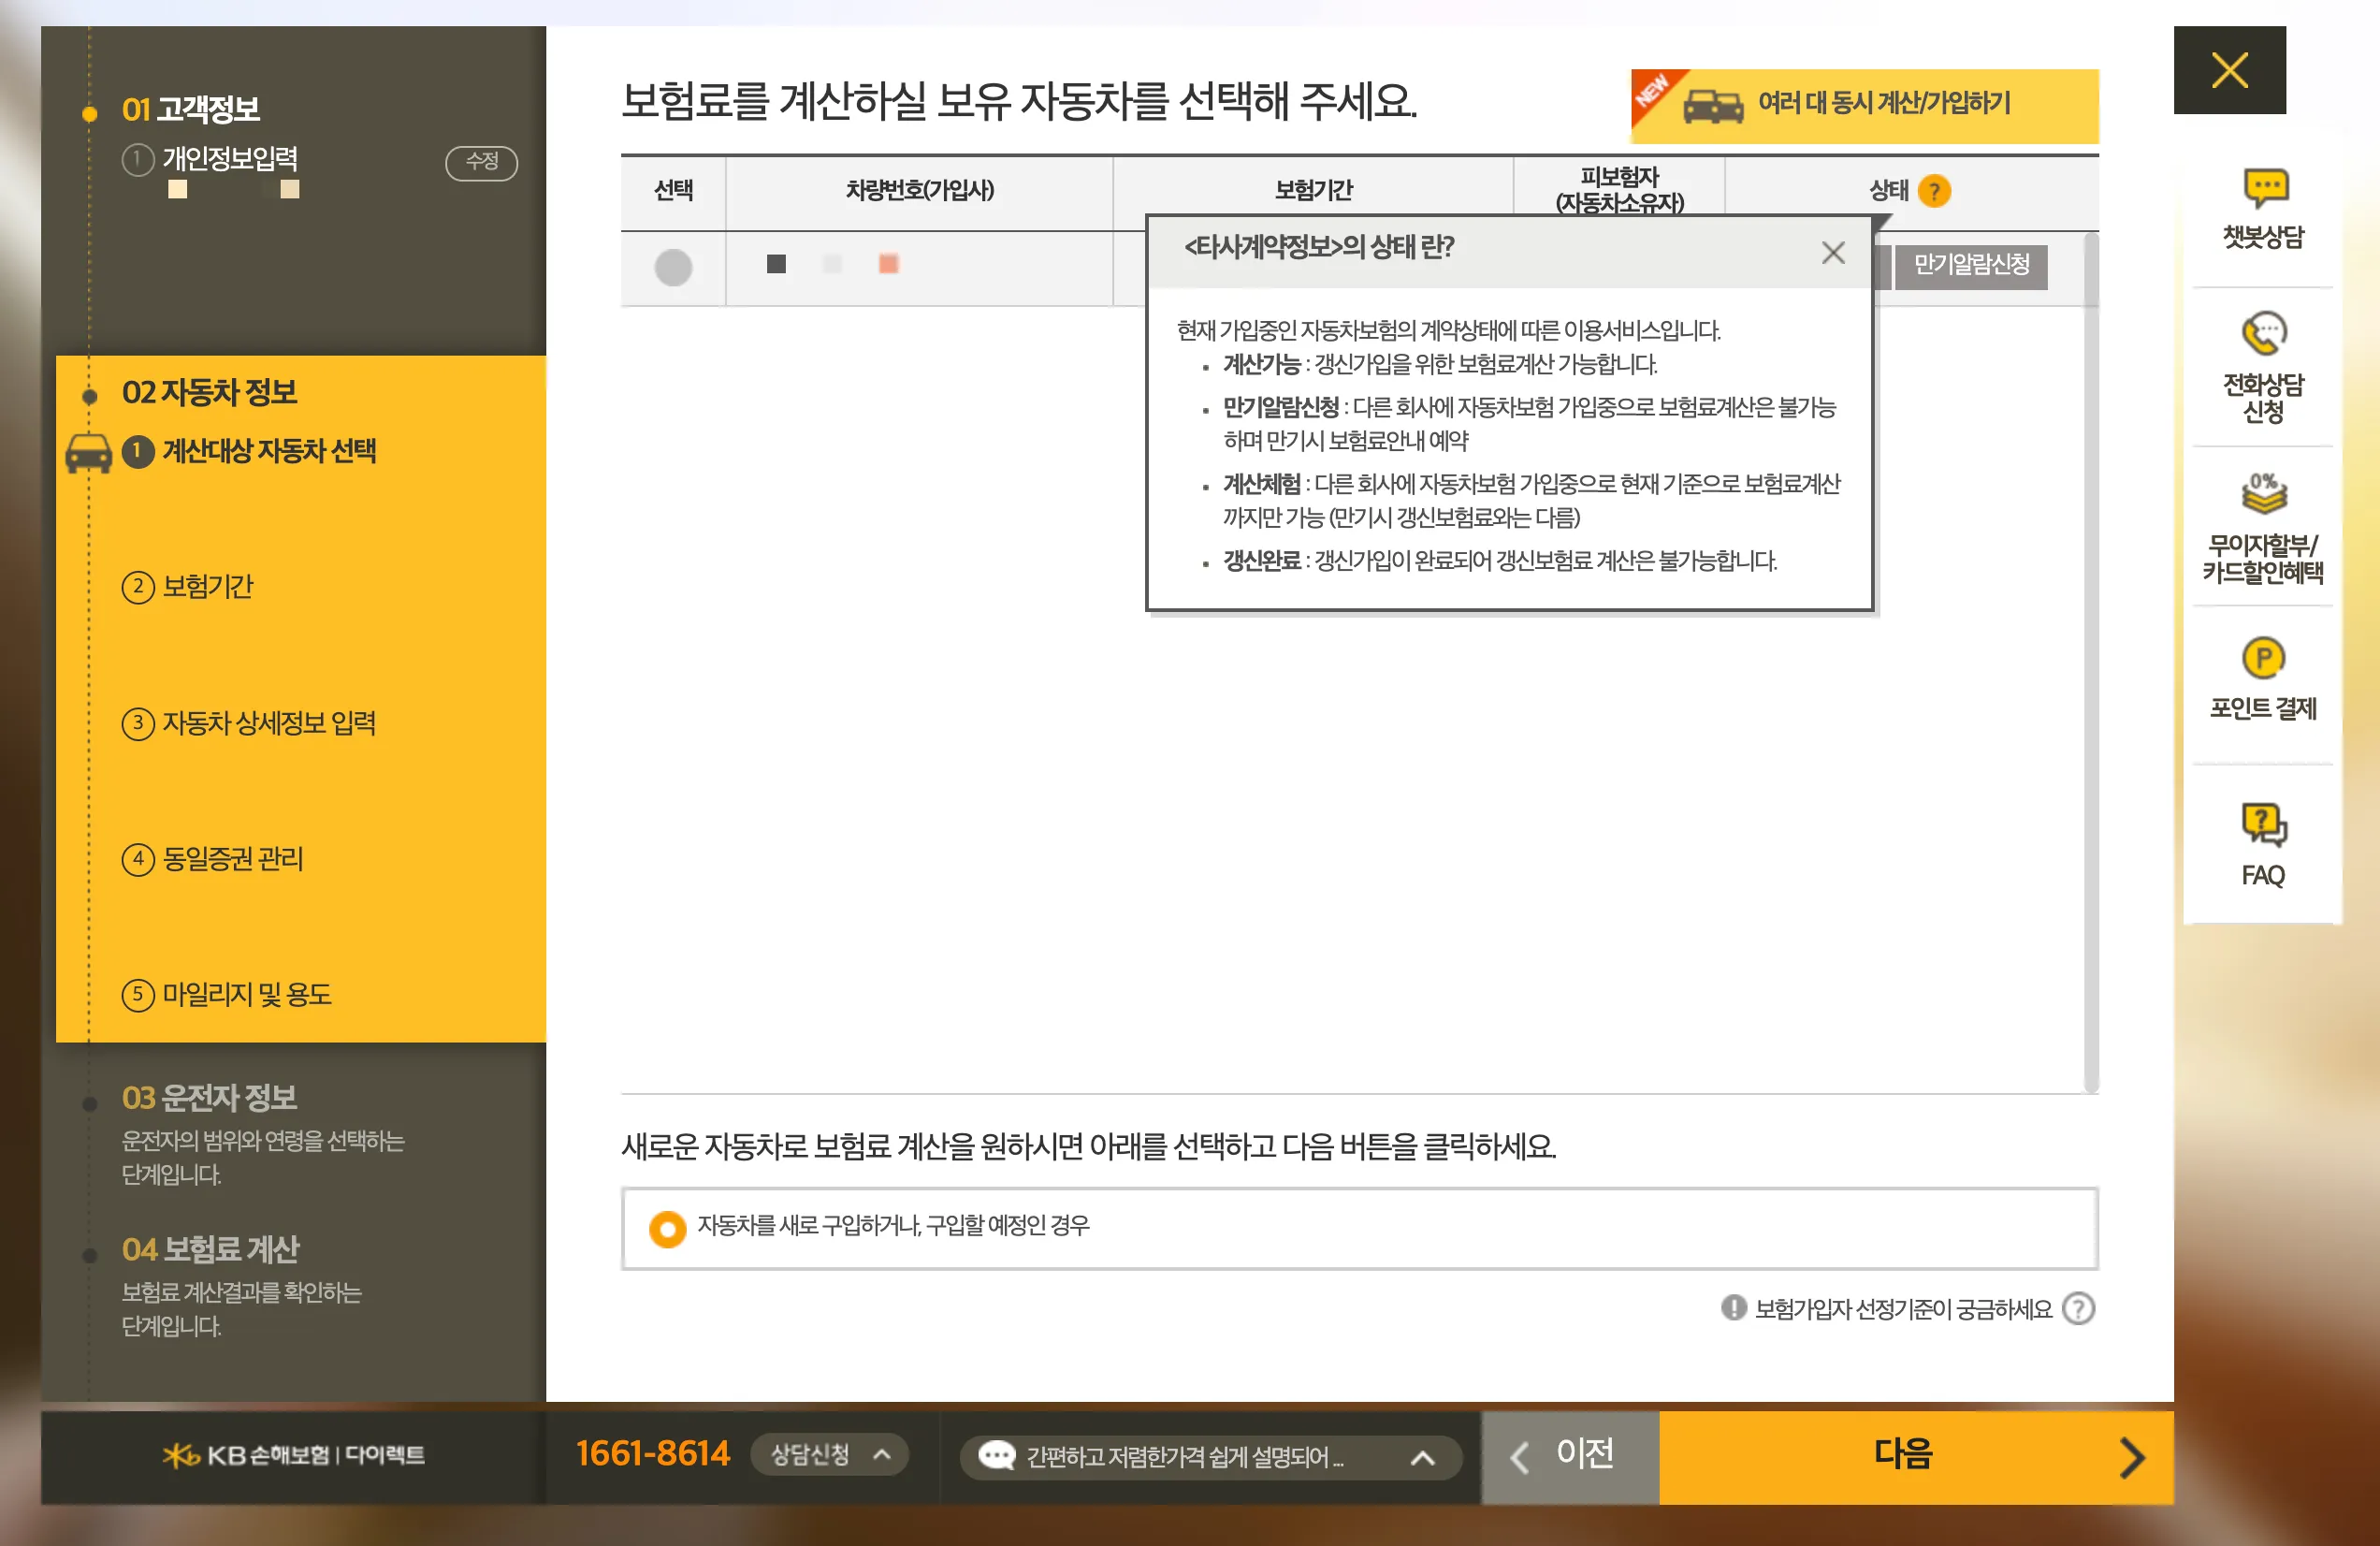
Task: Click the chat bubble icon in bottom bar
Action: coord(998,1457)
